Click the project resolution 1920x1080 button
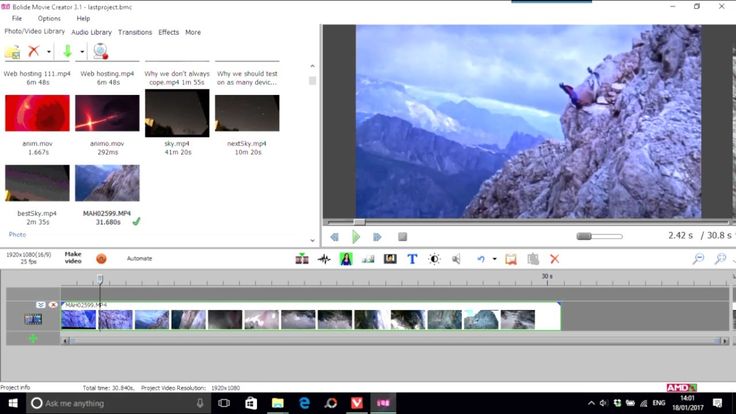 coord(29,258)
